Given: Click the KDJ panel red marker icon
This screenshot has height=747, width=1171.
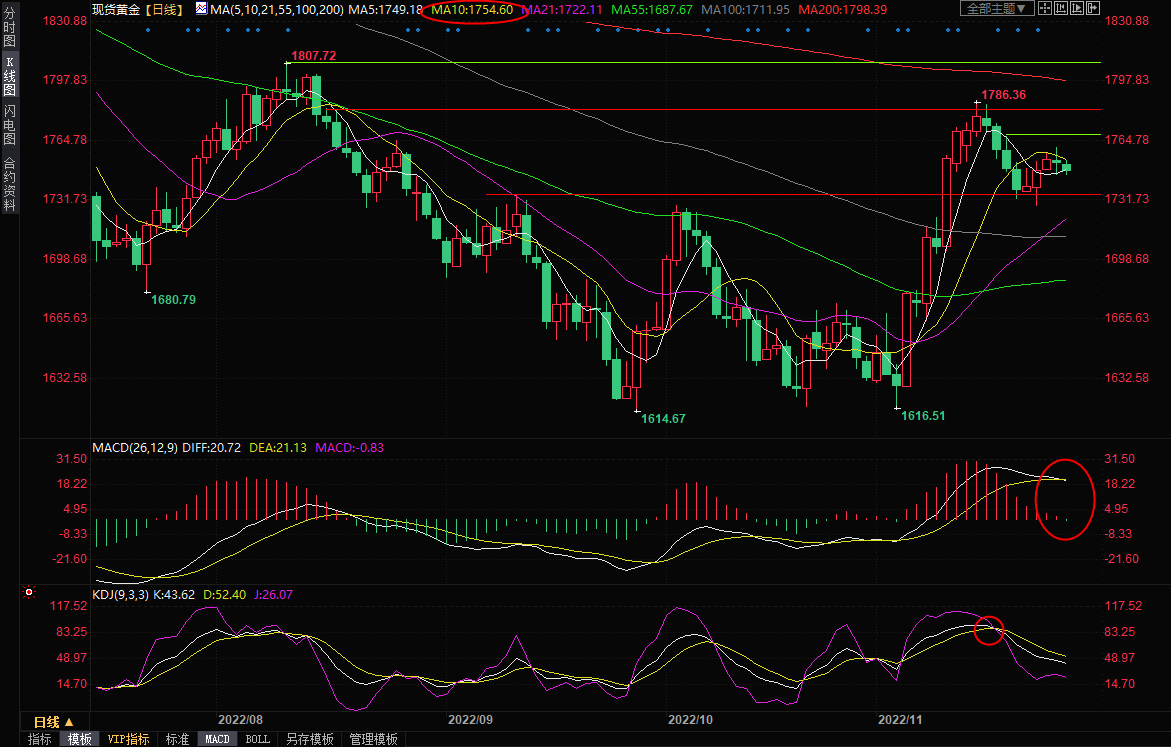Looking at the screenshot, I should (30, 593).
